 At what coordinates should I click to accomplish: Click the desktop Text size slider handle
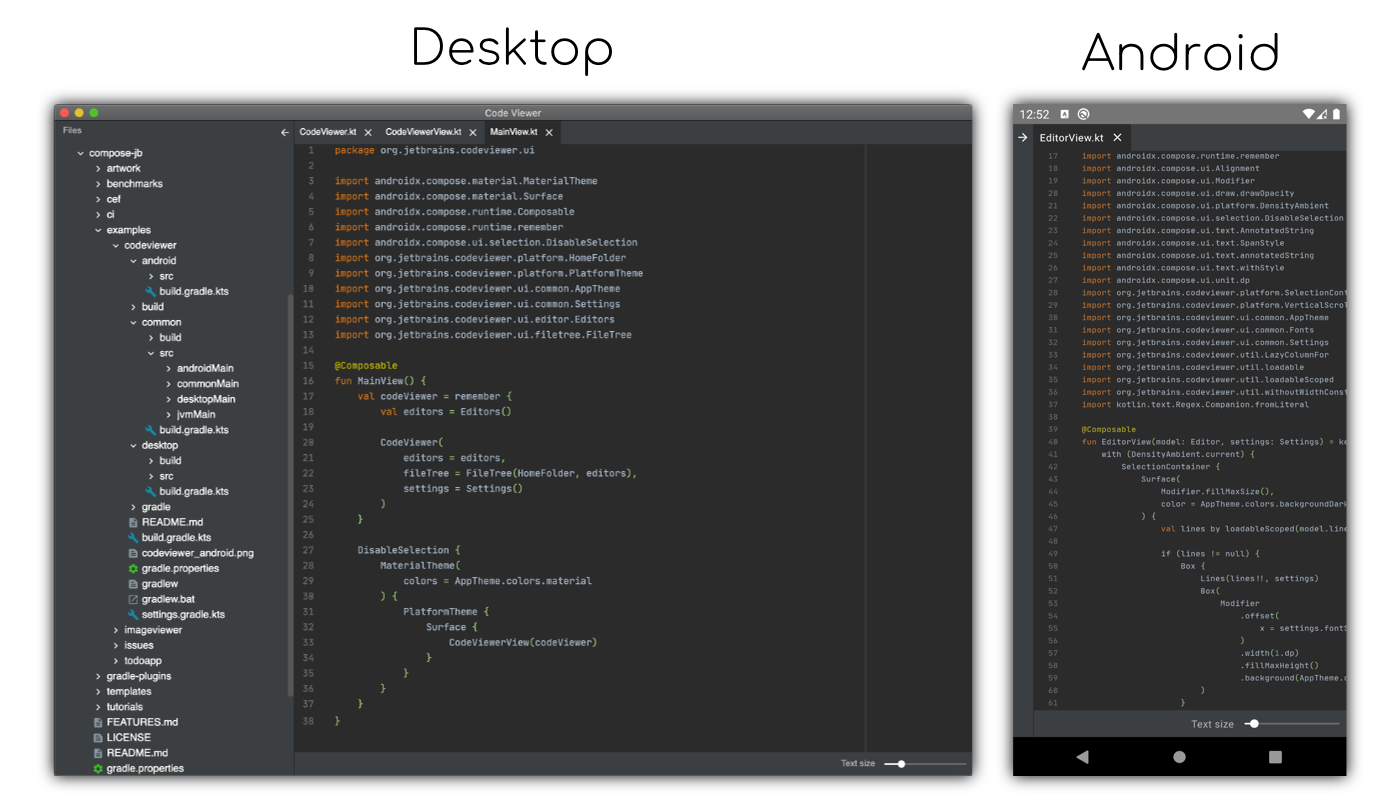point(901,764)
